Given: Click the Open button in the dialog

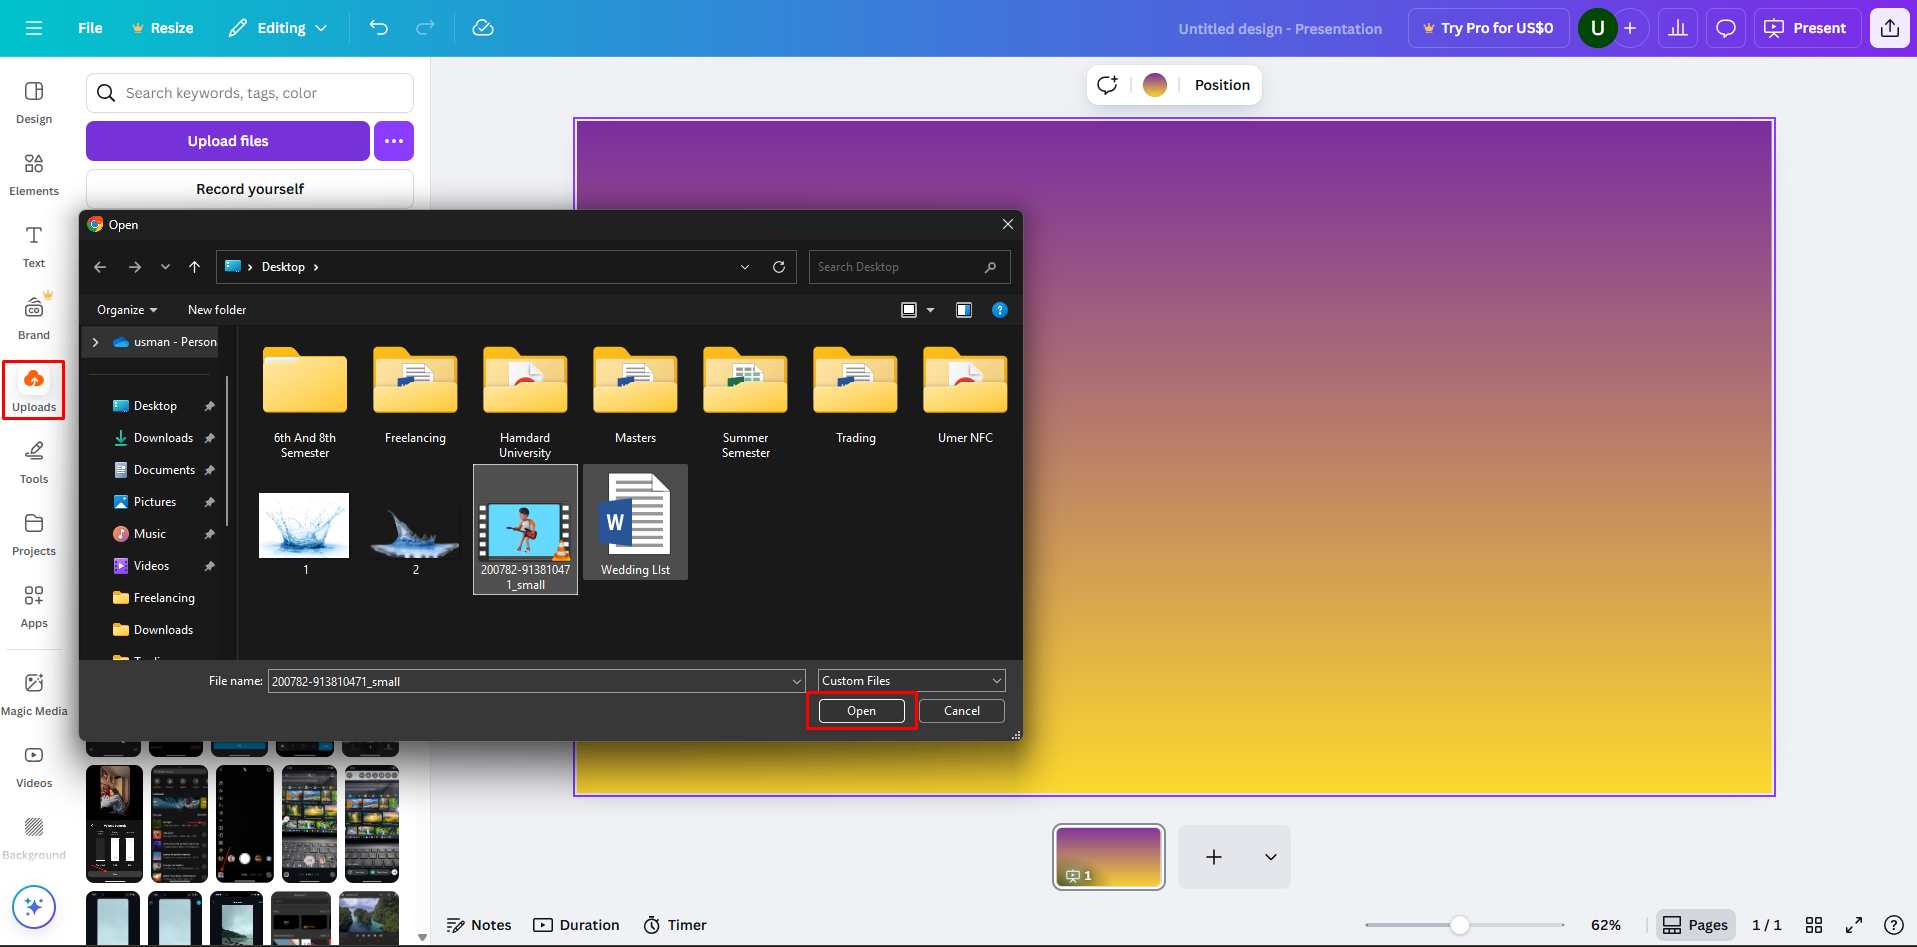Looking at the screenshot, I should [x=860, y=710].
